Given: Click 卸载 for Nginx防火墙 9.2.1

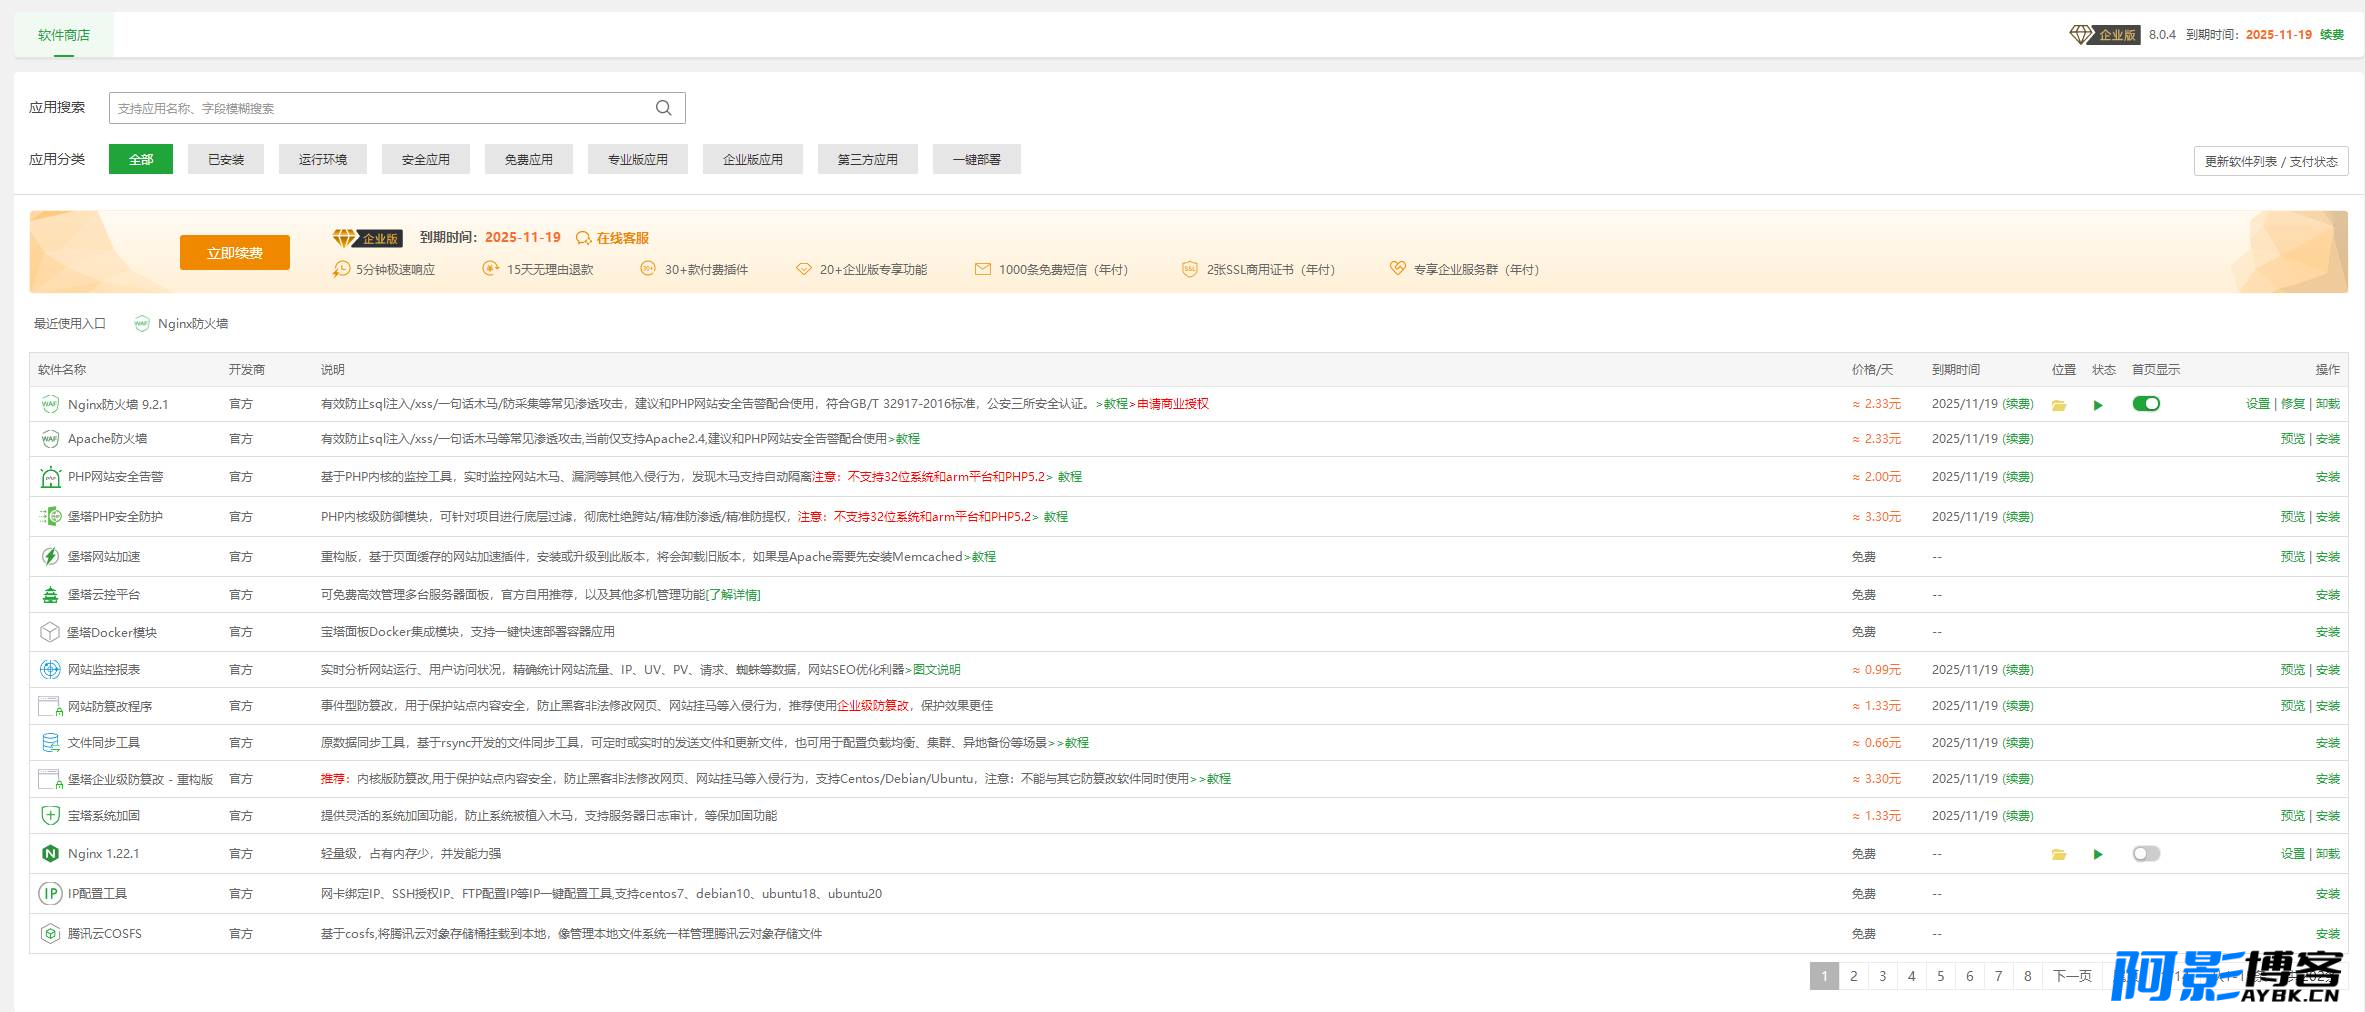Looking at the screenshot, I should pyautogui.click(x=2328, y=404).
